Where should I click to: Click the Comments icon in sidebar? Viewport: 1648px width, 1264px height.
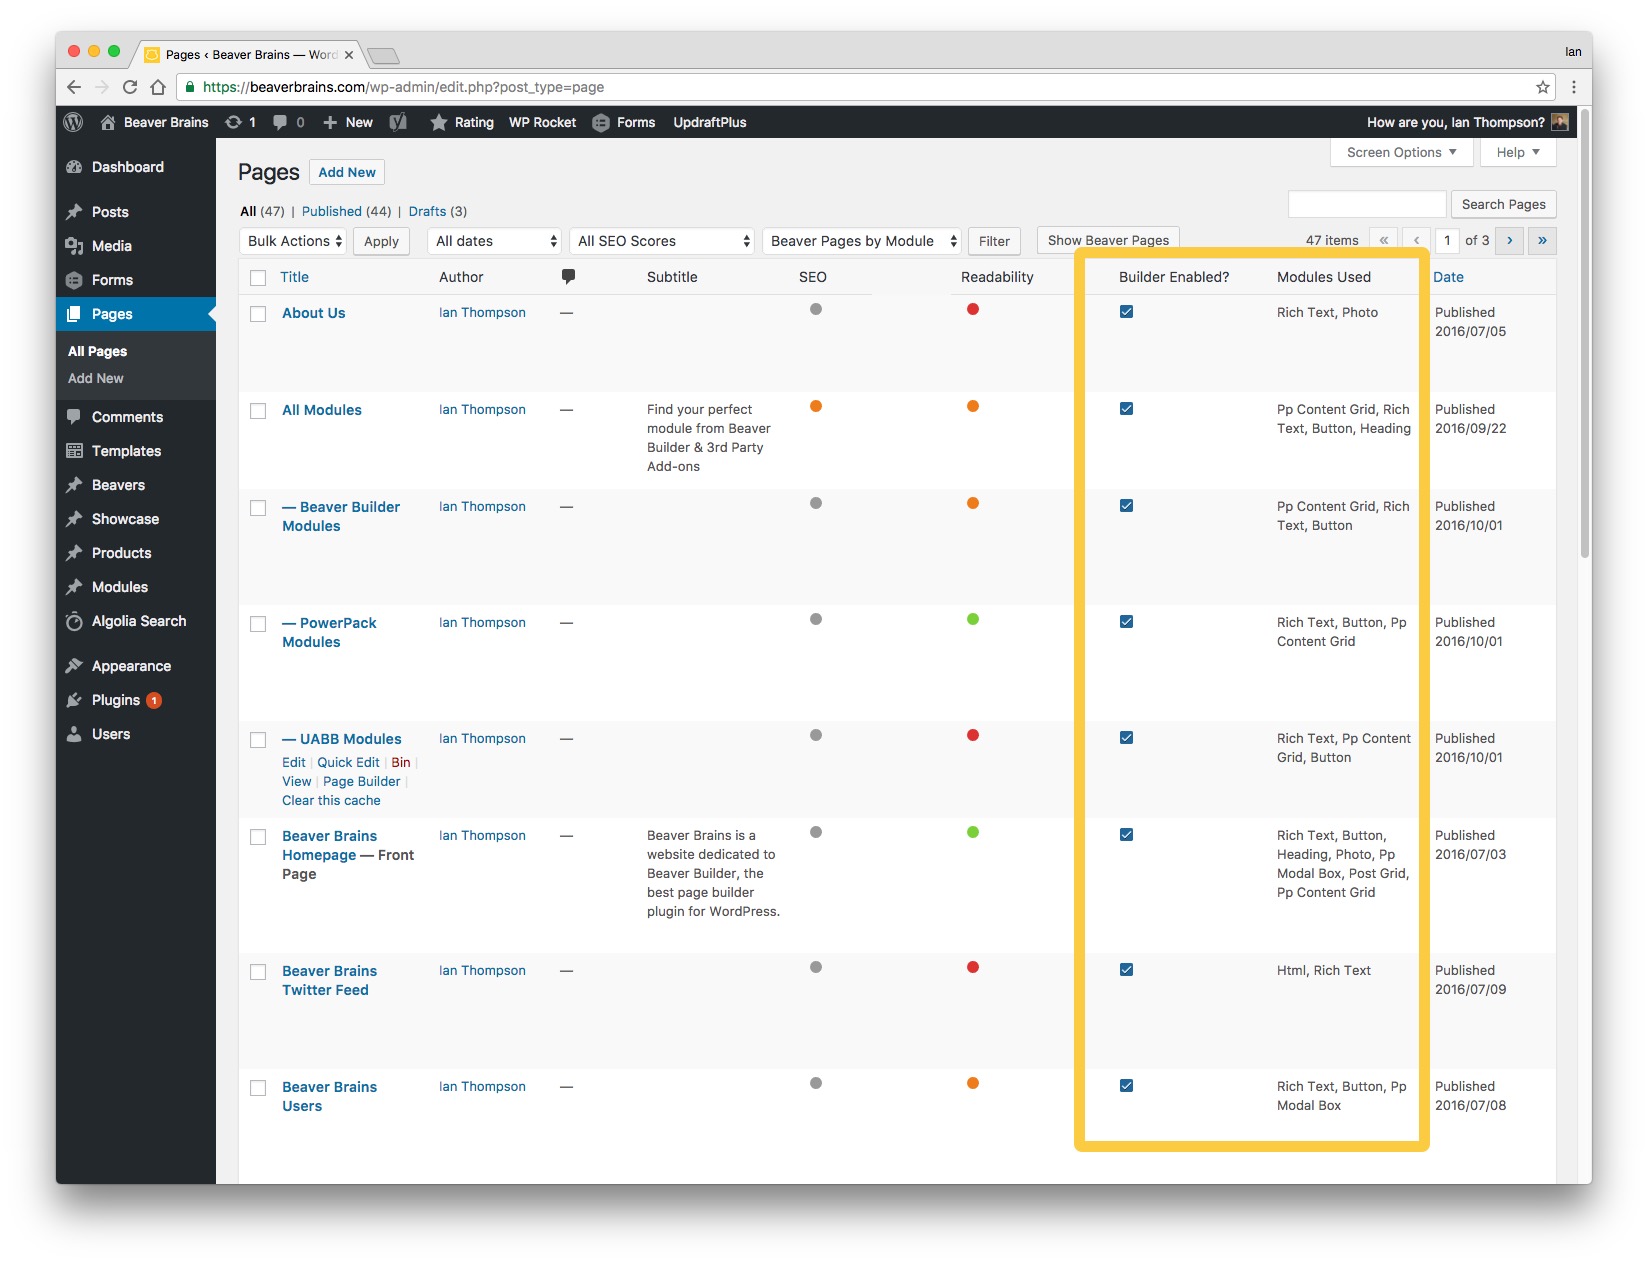point(74,417)
